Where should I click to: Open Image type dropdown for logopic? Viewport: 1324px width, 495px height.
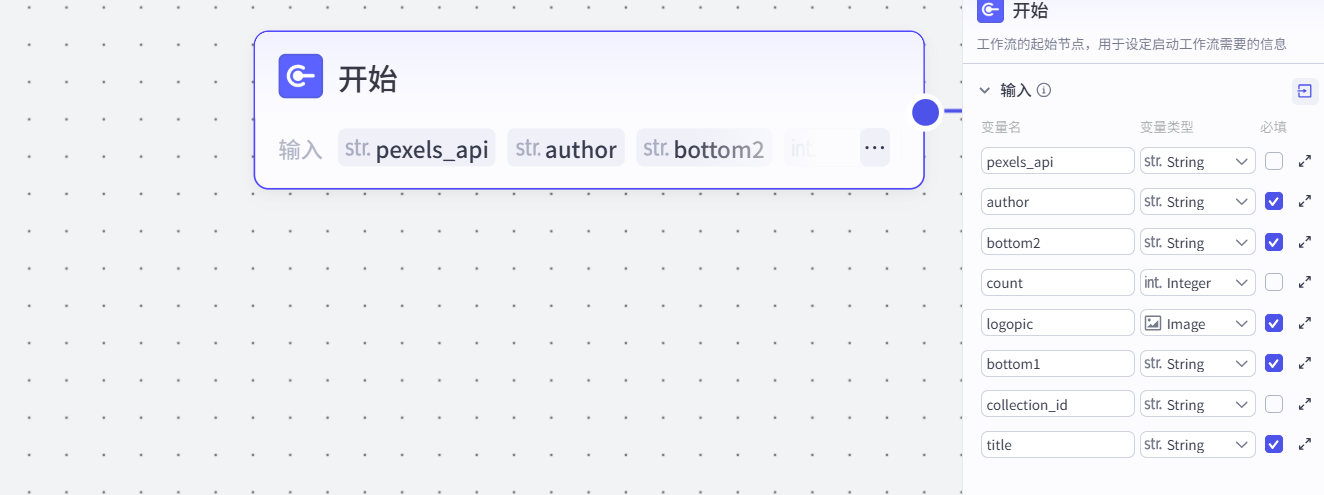click(1197, 323)
